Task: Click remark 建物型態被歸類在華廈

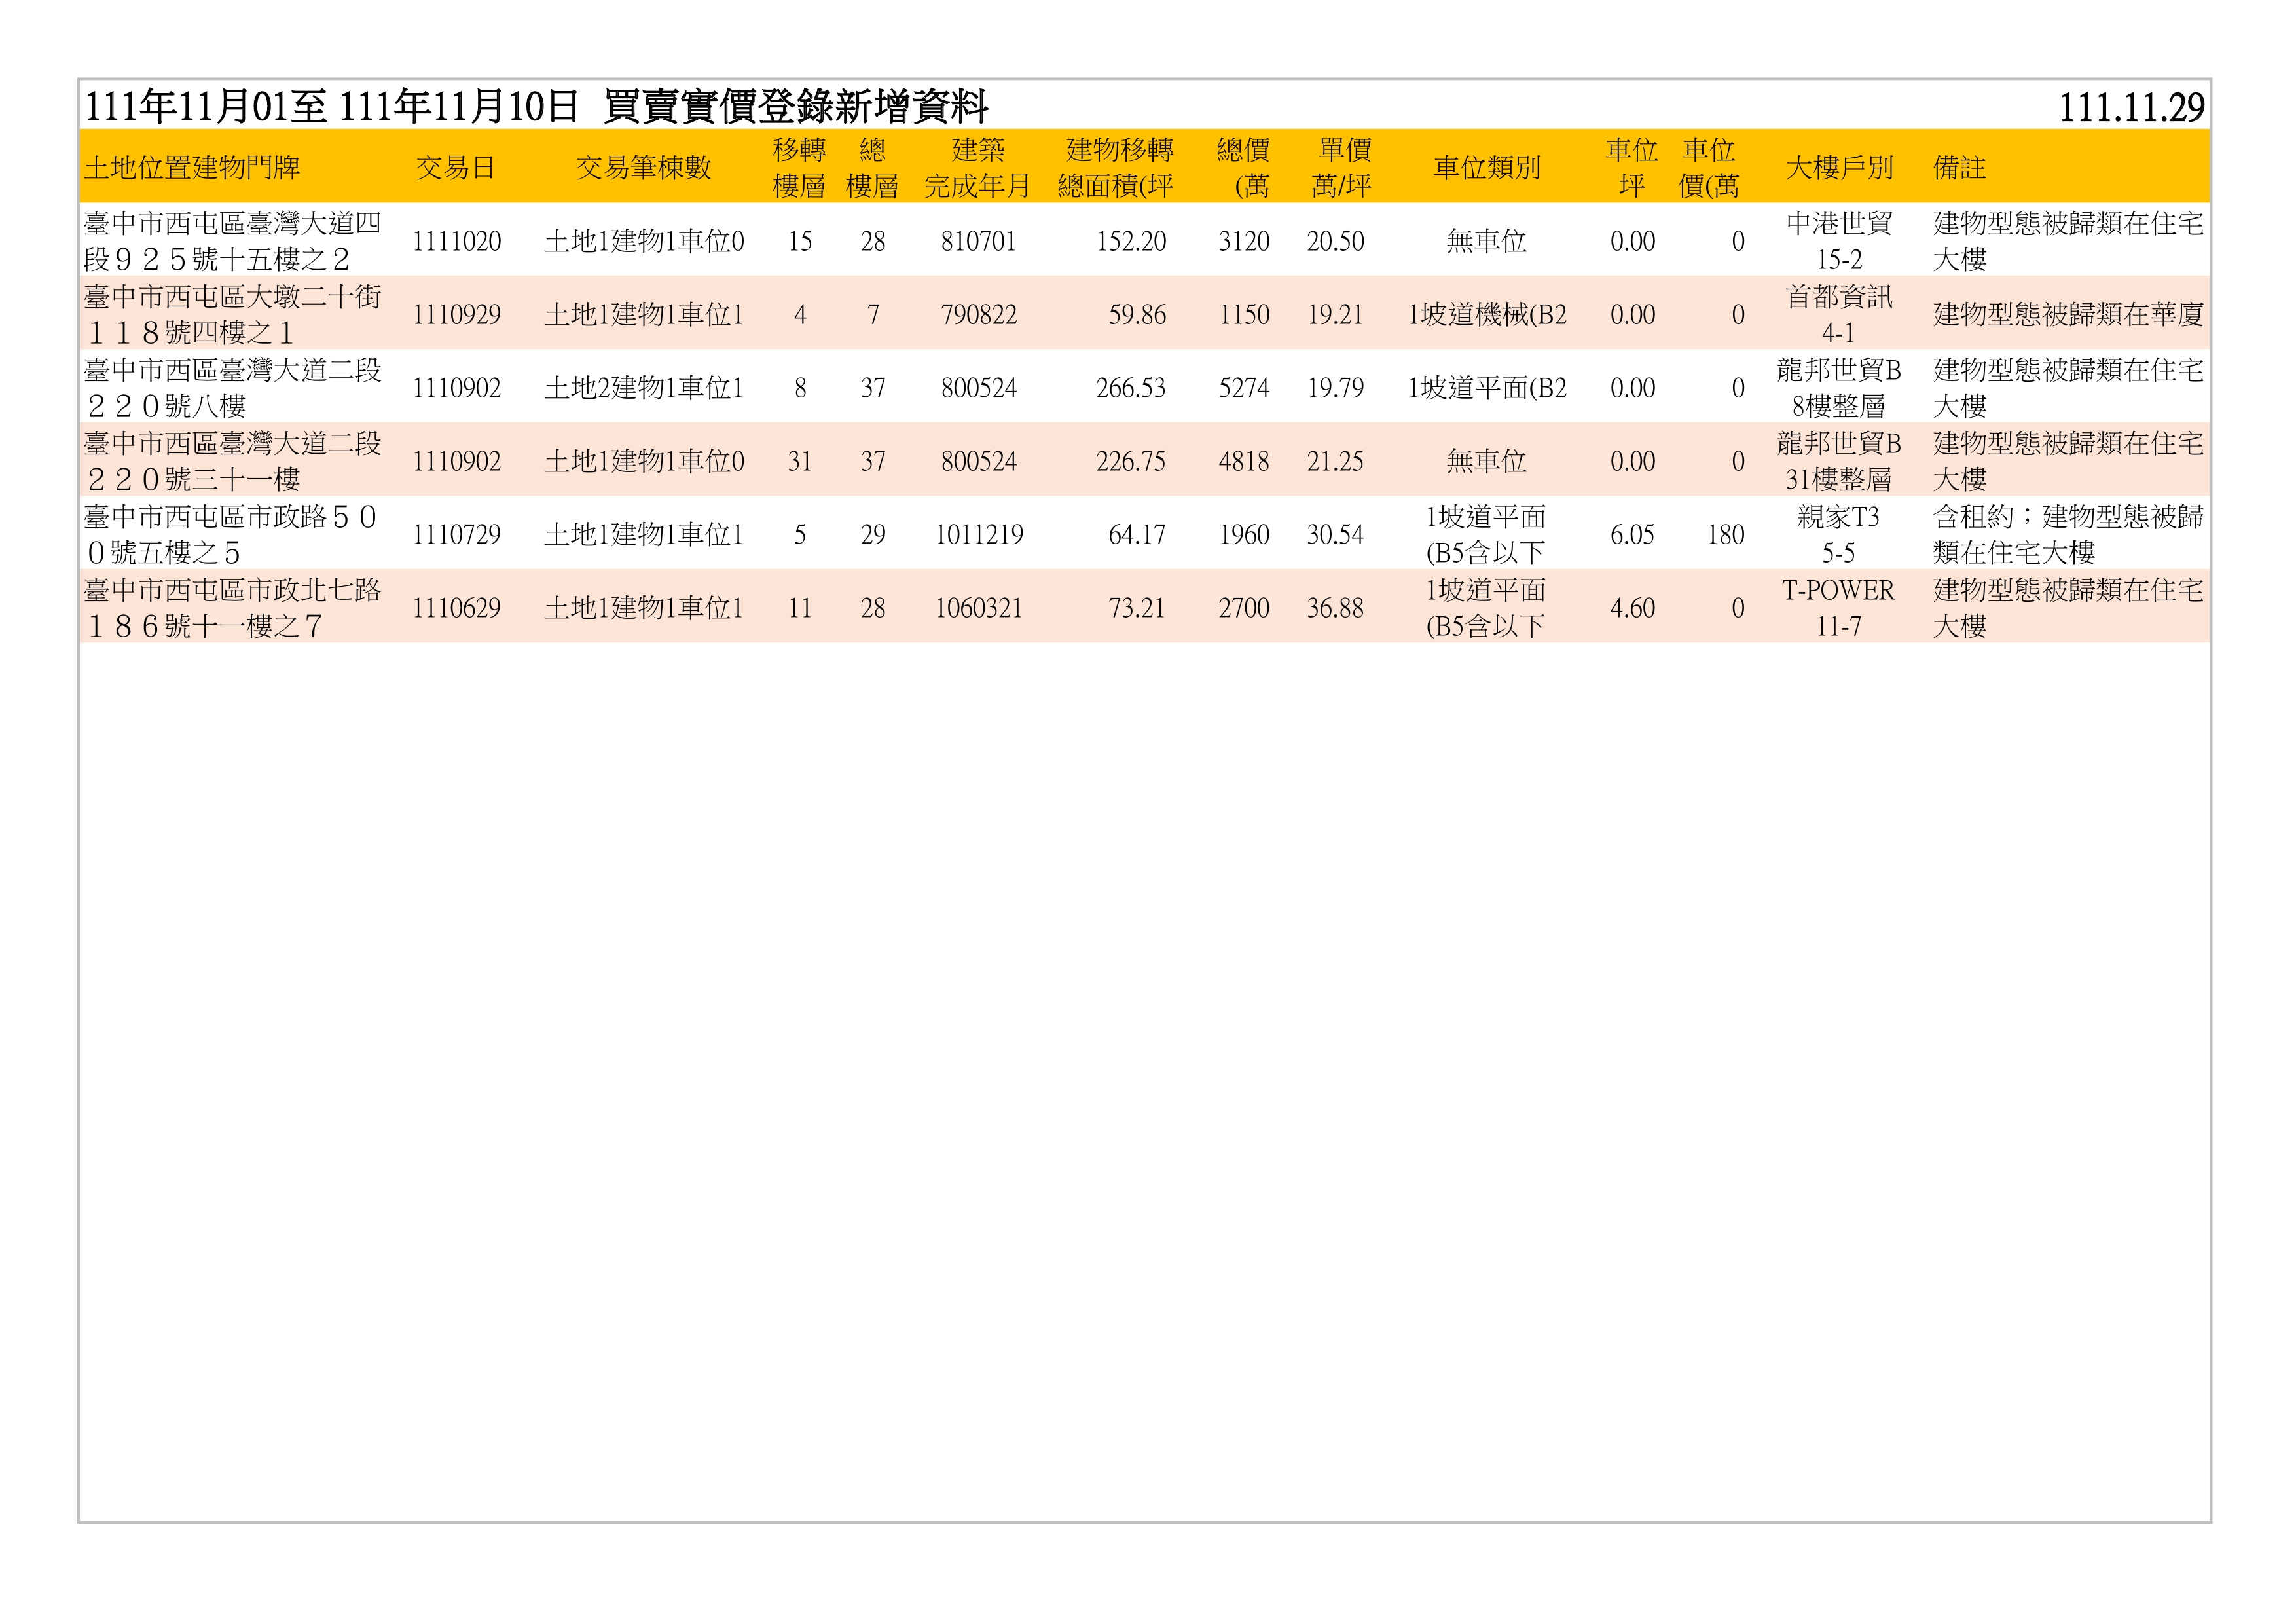Action: (x=2068, y=314)
